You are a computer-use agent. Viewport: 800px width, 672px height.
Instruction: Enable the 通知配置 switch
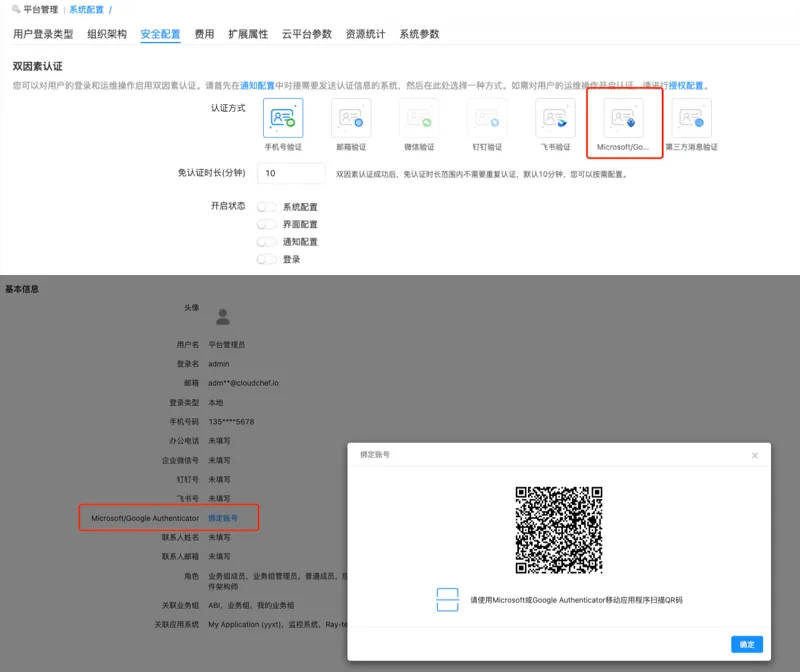pyautogui.click(x=267, y=242)
